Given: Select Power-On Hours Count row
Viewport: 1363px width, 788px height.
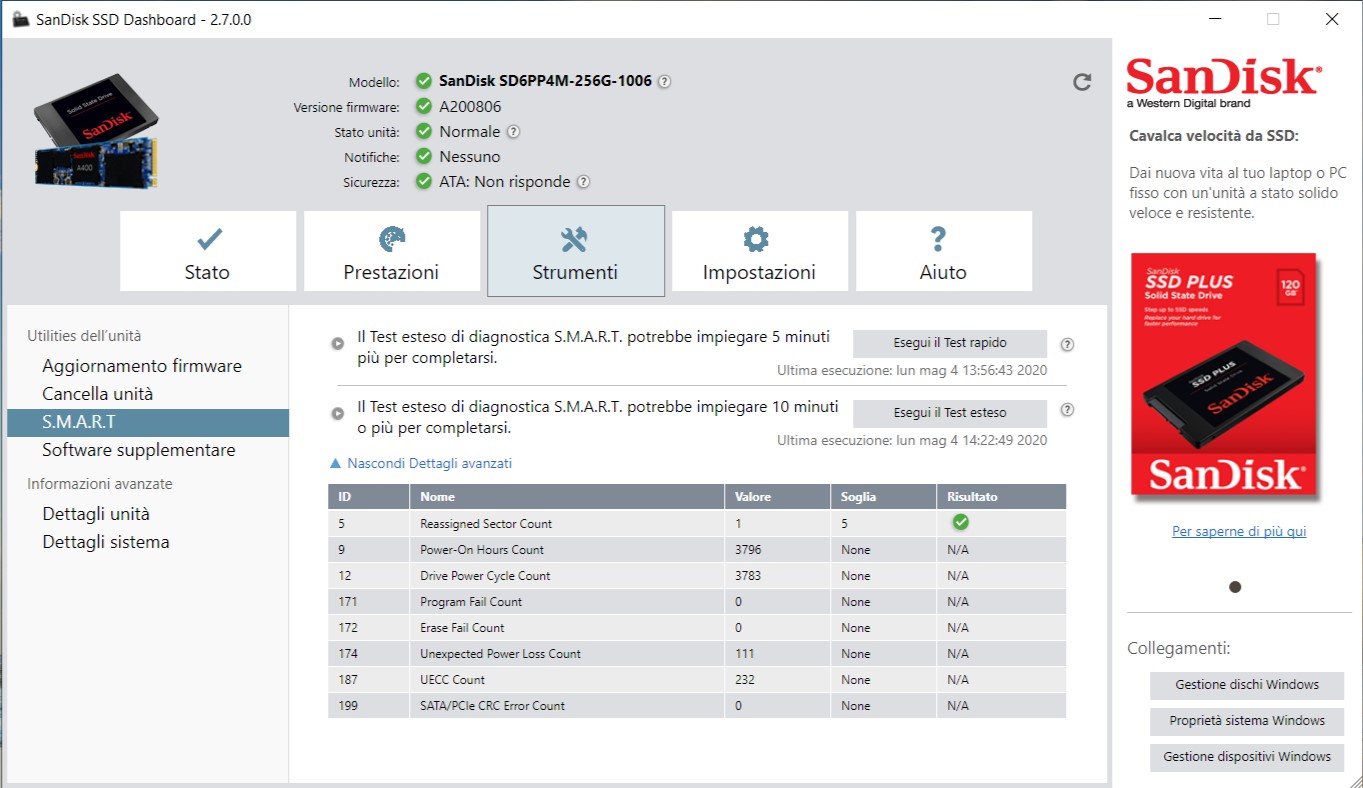Looking at the screenshot, I should (x=697, y=549).
